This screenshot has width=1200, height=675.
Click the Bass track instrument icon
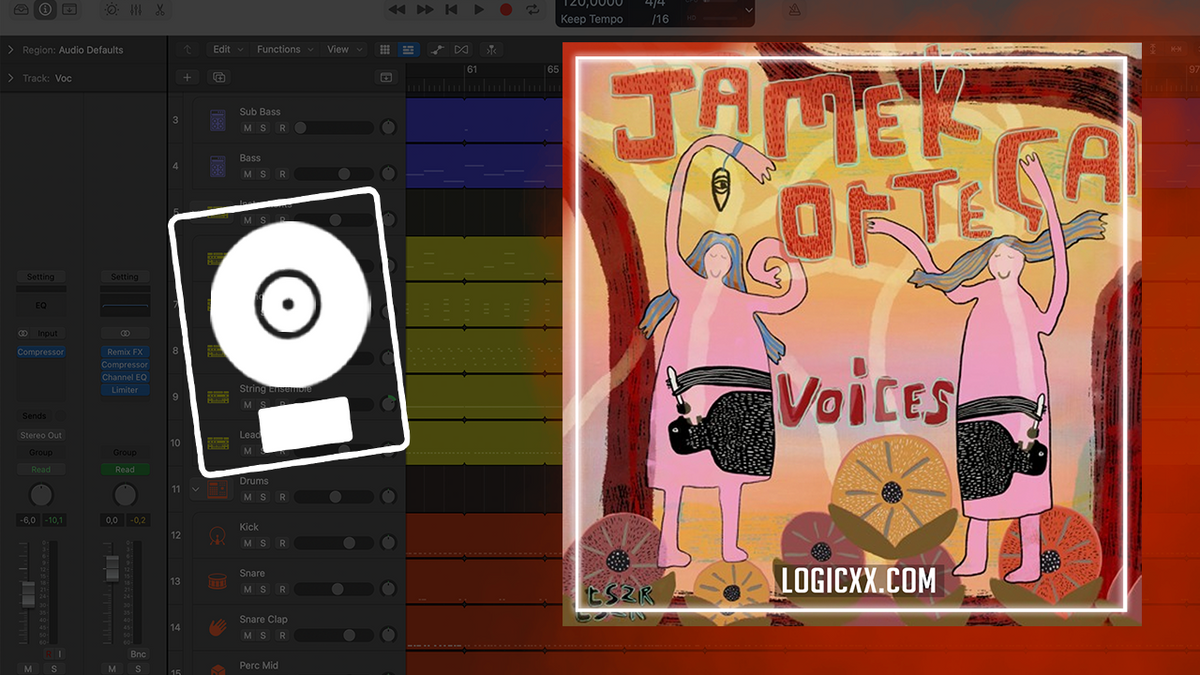tap(217, 166)
